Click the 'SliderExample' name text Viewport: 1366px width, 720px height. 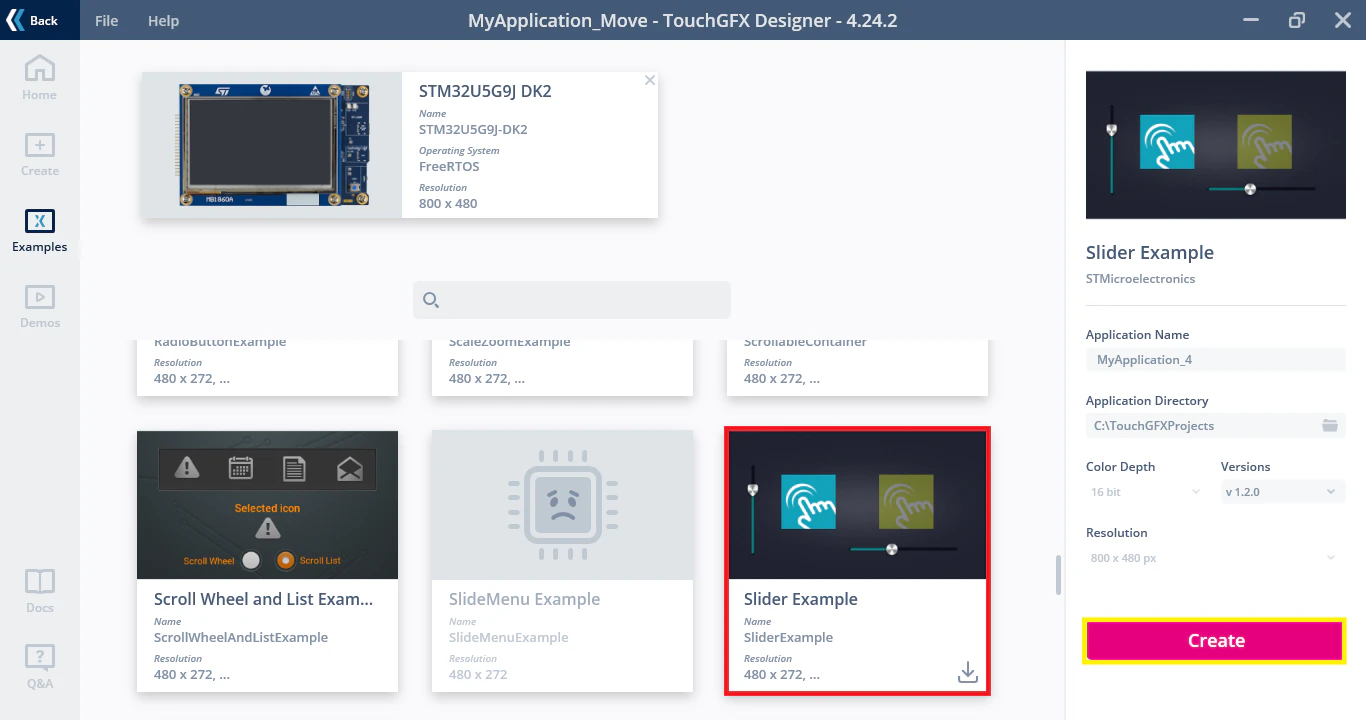[x=788, y=638]
